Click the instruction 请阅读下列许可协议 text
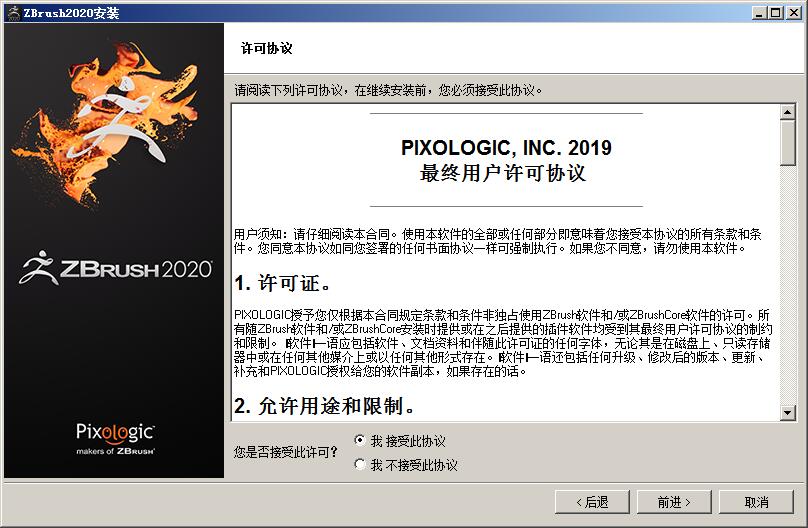The width and height of the screenshot is (808, 528). [x=389, y=91]
